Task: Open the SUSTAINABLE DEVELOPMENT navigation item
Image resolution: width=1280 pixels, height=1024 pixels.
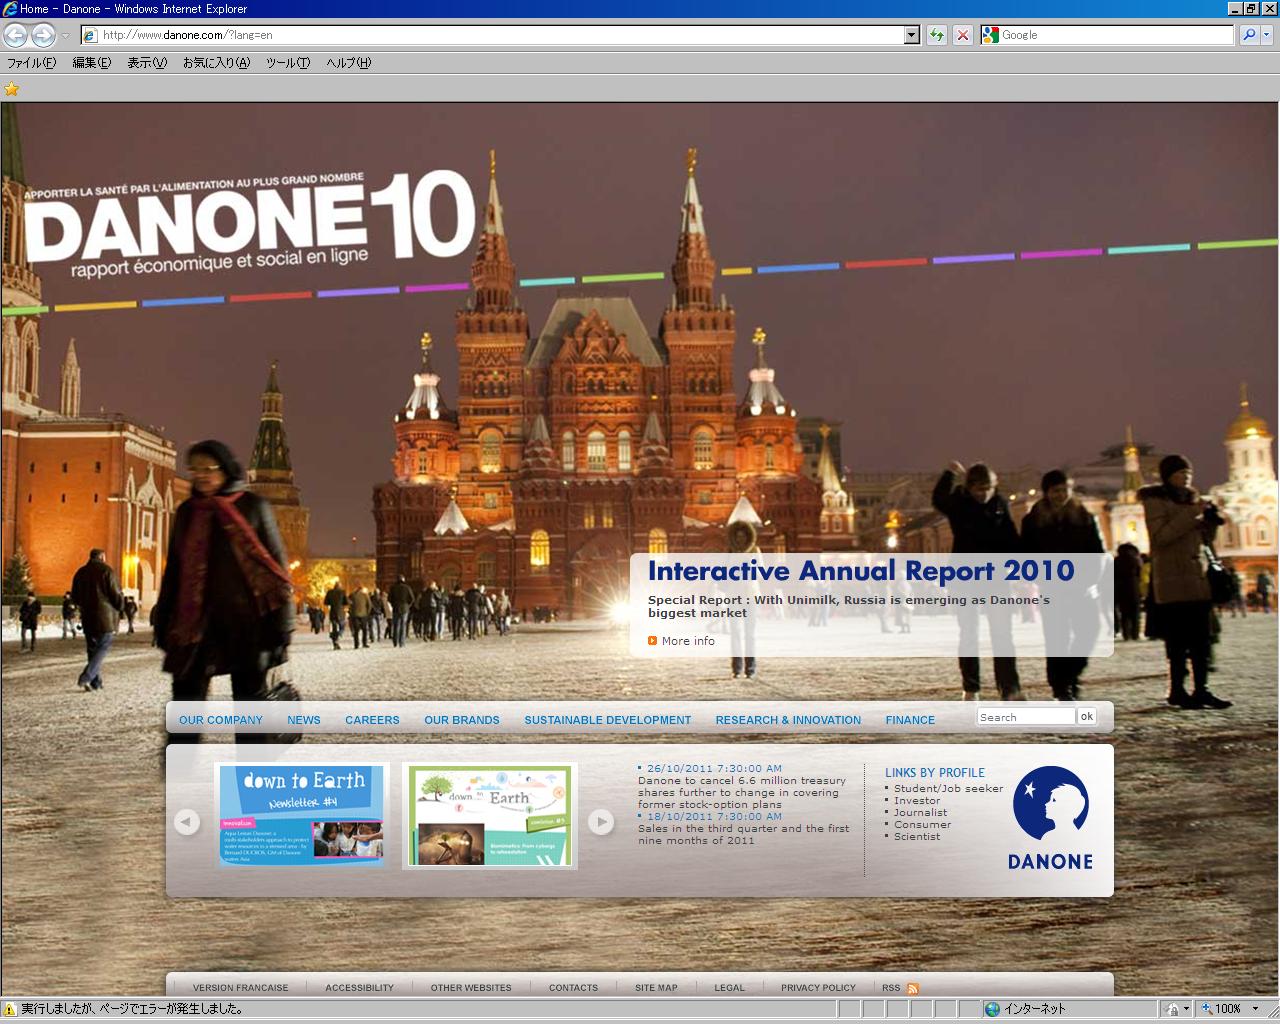Action: [608, 720]
